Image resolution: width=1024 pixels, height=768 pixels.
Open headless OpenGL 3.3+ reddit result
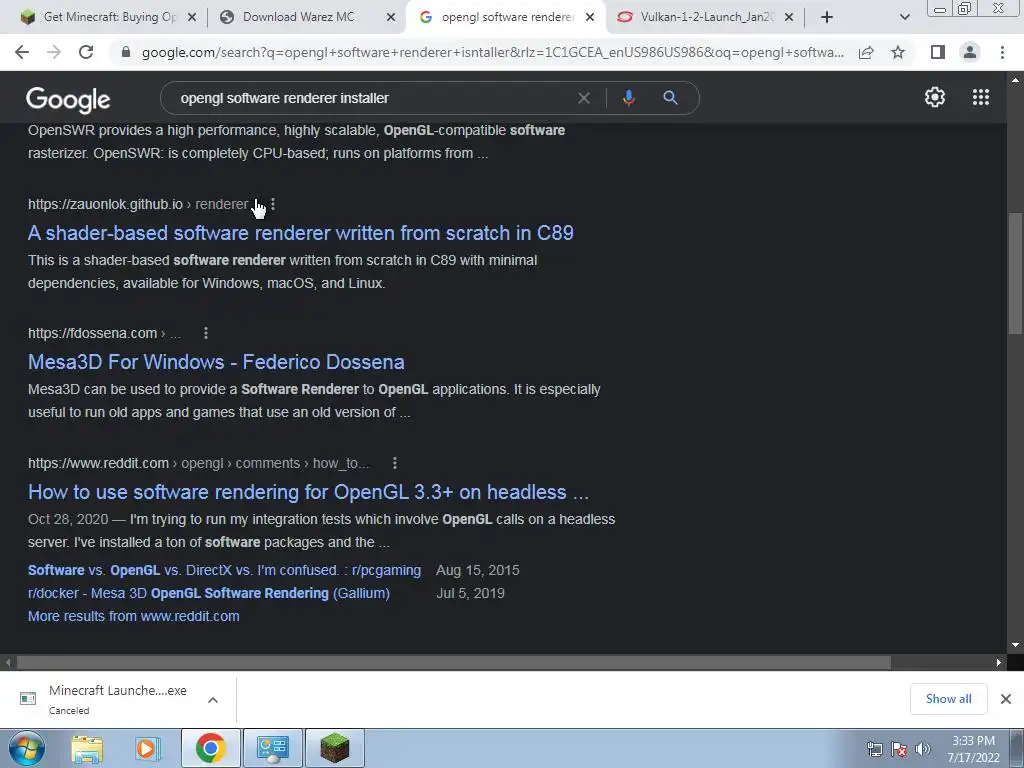point(308,492)
